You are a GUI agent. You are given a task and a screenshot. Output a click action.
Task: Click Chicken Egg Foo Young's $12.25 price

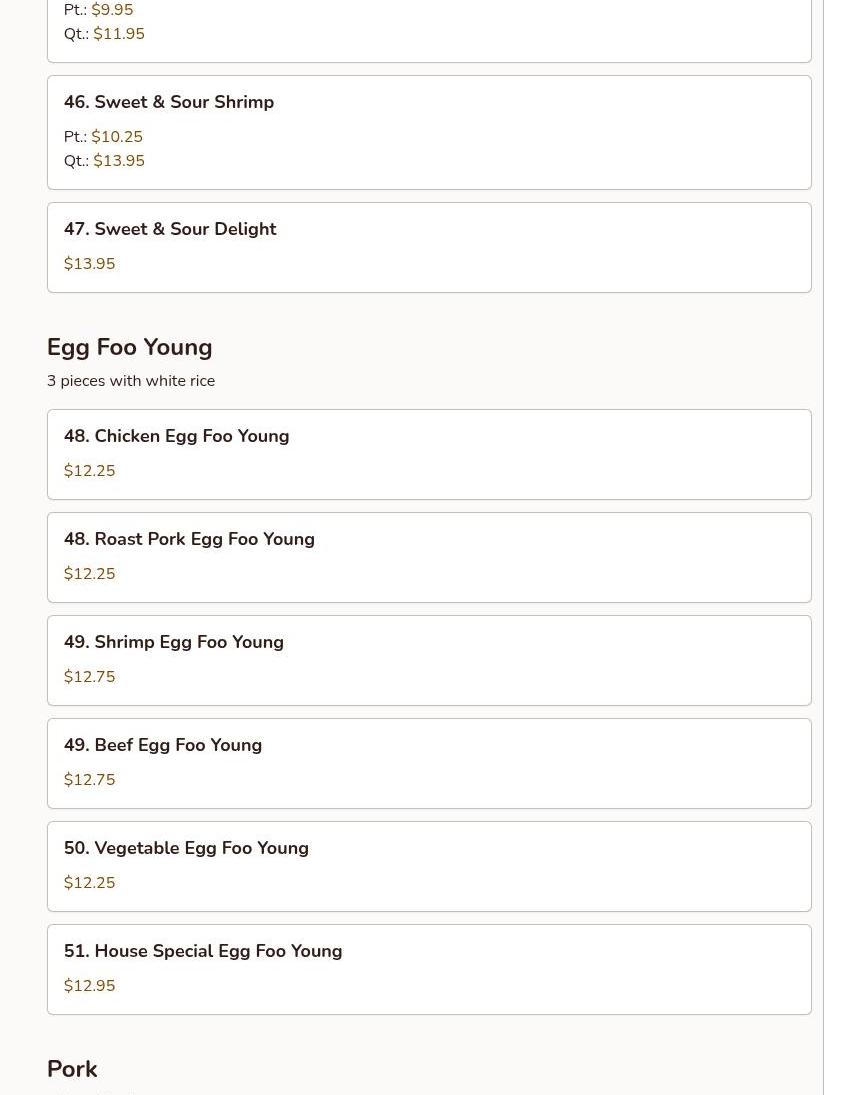(89, 471)
